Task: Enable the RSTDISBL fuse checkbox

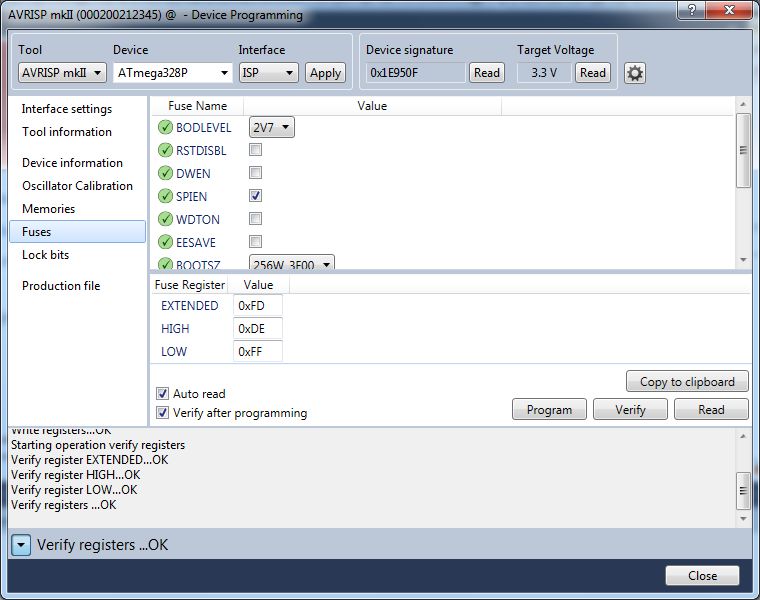Action: click(x=255, y=150)
